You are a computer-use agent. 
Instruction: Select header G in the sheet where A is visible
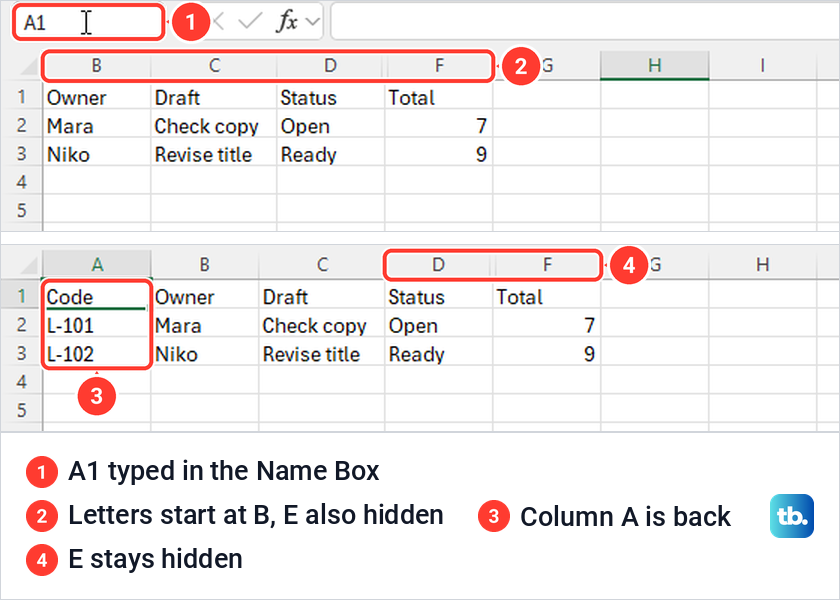point(655,265)
